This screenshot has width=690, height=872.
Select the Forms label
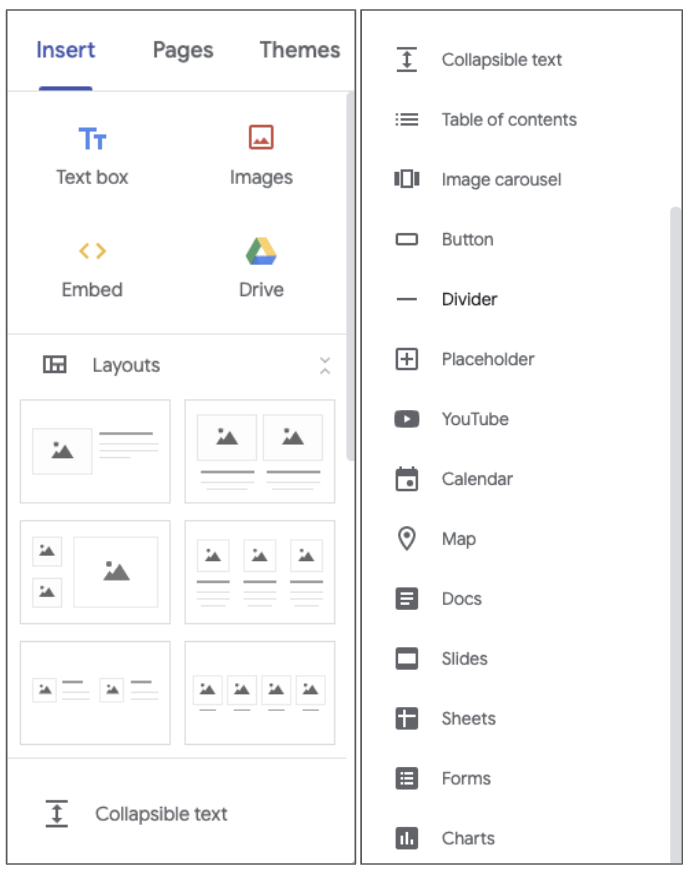[x=466, y=778]
